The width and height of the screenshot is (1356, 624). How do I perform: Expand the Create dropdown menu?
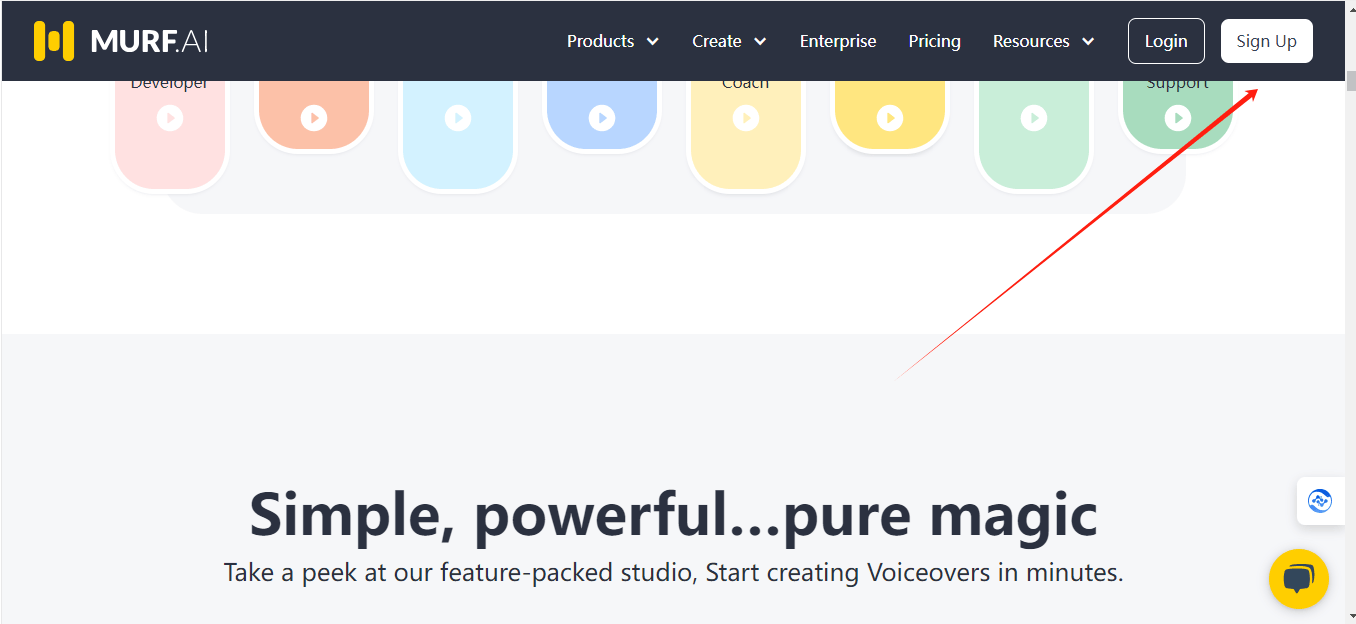click(x=729, y=41)
